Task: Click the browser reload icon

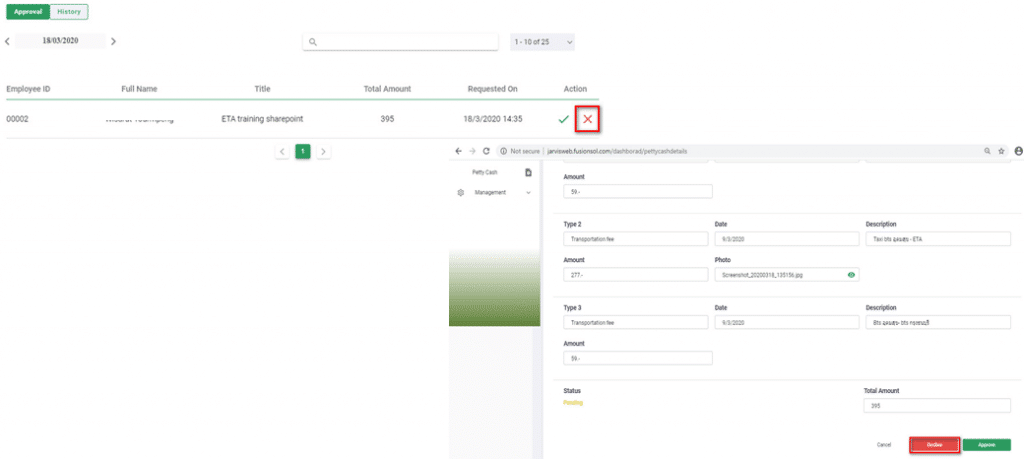Action: (x=486, y=151)
